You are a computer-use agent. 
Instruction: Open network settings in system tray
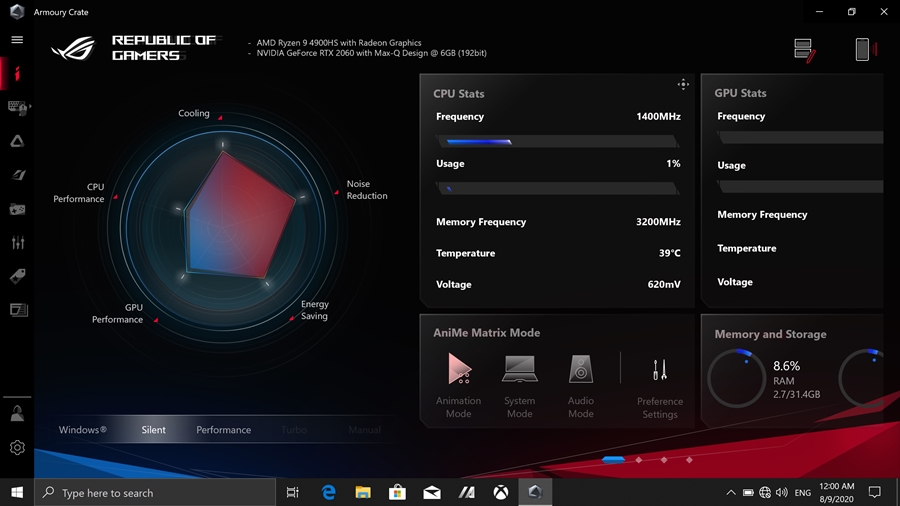pos(765,492)
